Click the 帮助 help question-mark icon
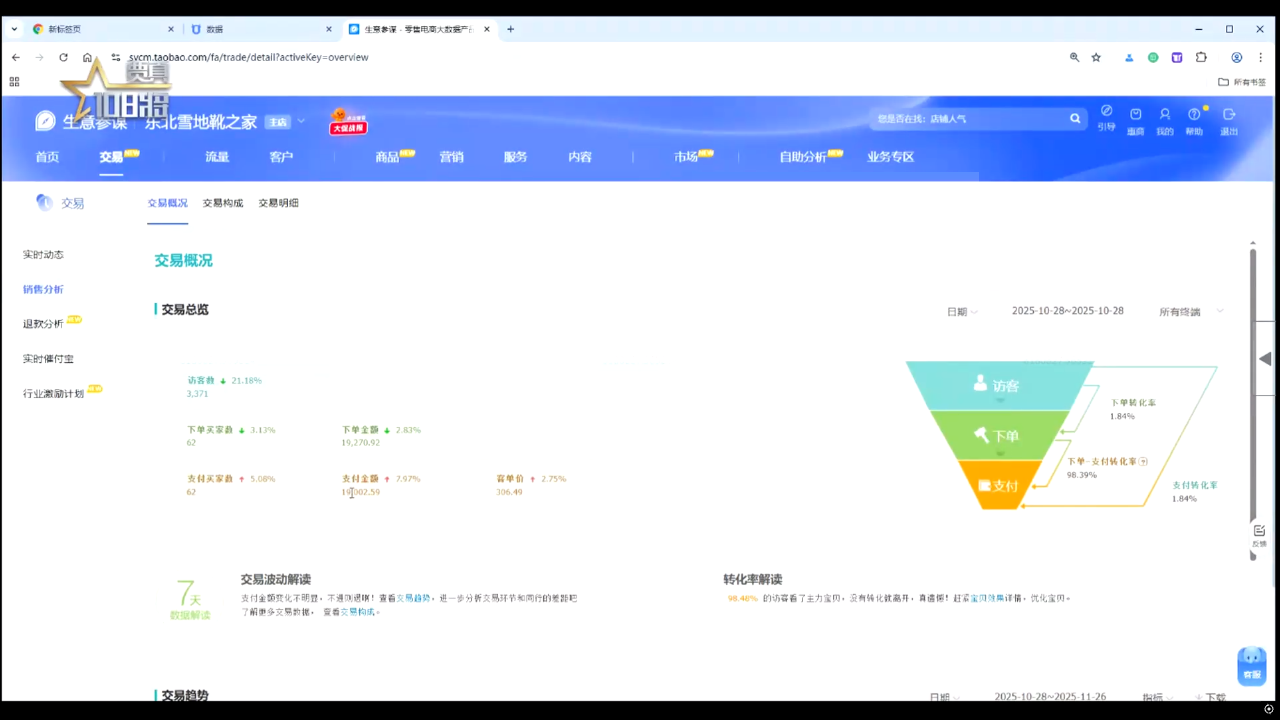1280x720 pixels. pyautogui.click(x=1194, y=115)
